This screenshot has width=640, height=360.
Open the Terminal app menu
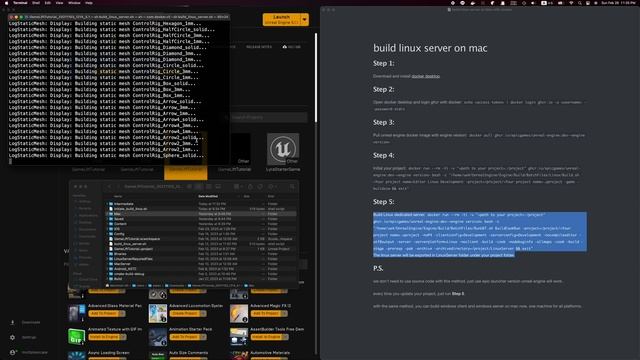tap(20, 3)
